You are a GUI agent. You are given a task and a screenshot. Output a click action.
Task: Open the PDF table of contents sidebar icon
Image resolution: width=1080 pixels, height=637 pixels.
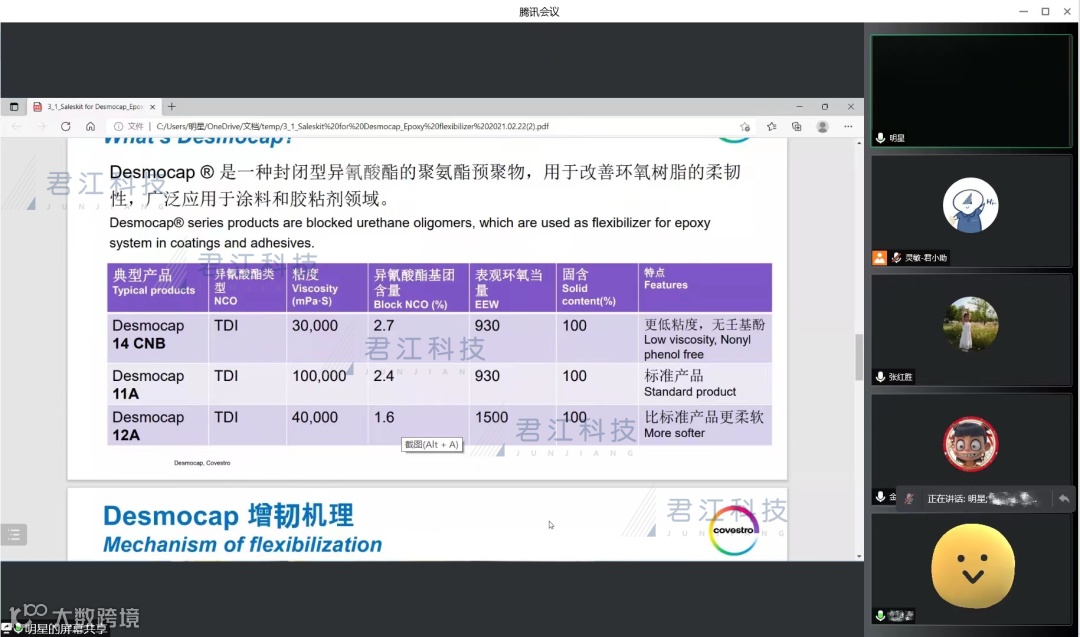pyautogui.click(x=14, y=534)
